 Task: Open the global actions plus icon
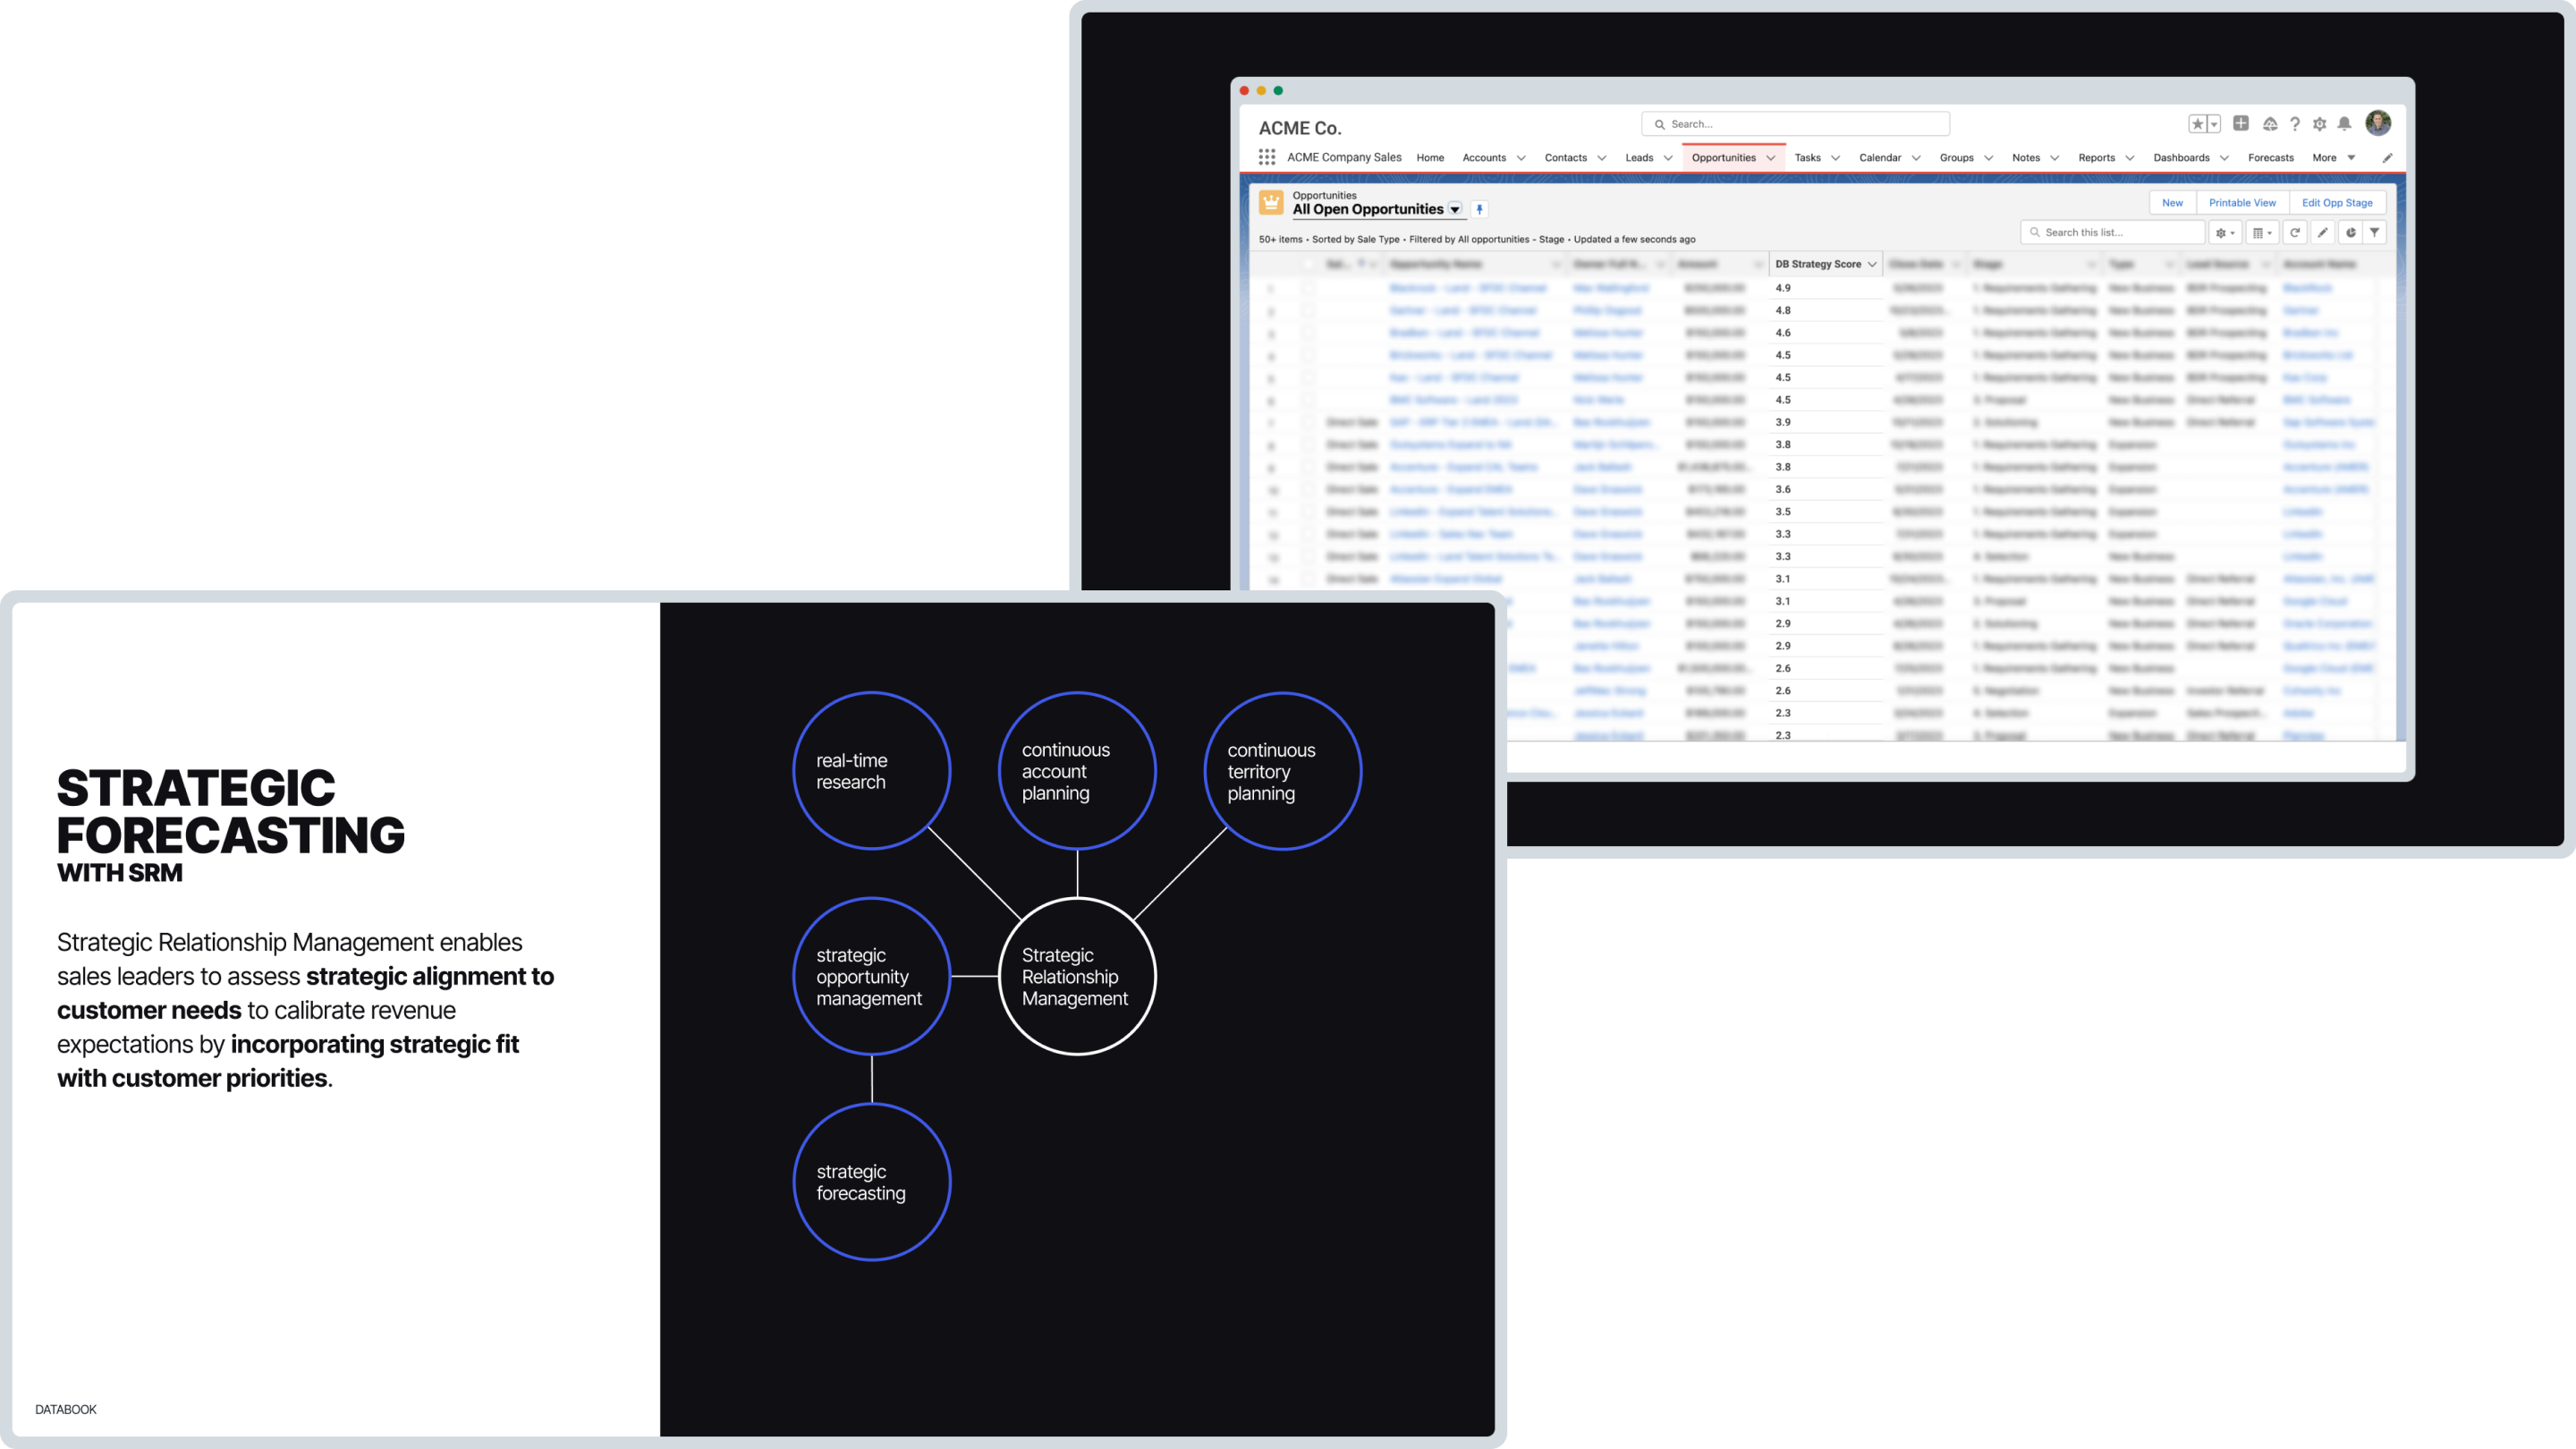(x=2241, y=123)
